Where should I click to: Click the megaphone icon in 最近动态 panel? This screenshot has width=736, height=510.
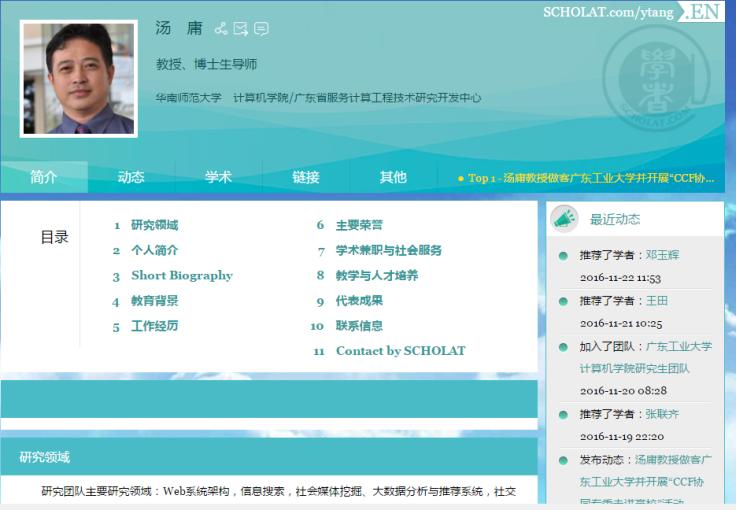point(565,218)
